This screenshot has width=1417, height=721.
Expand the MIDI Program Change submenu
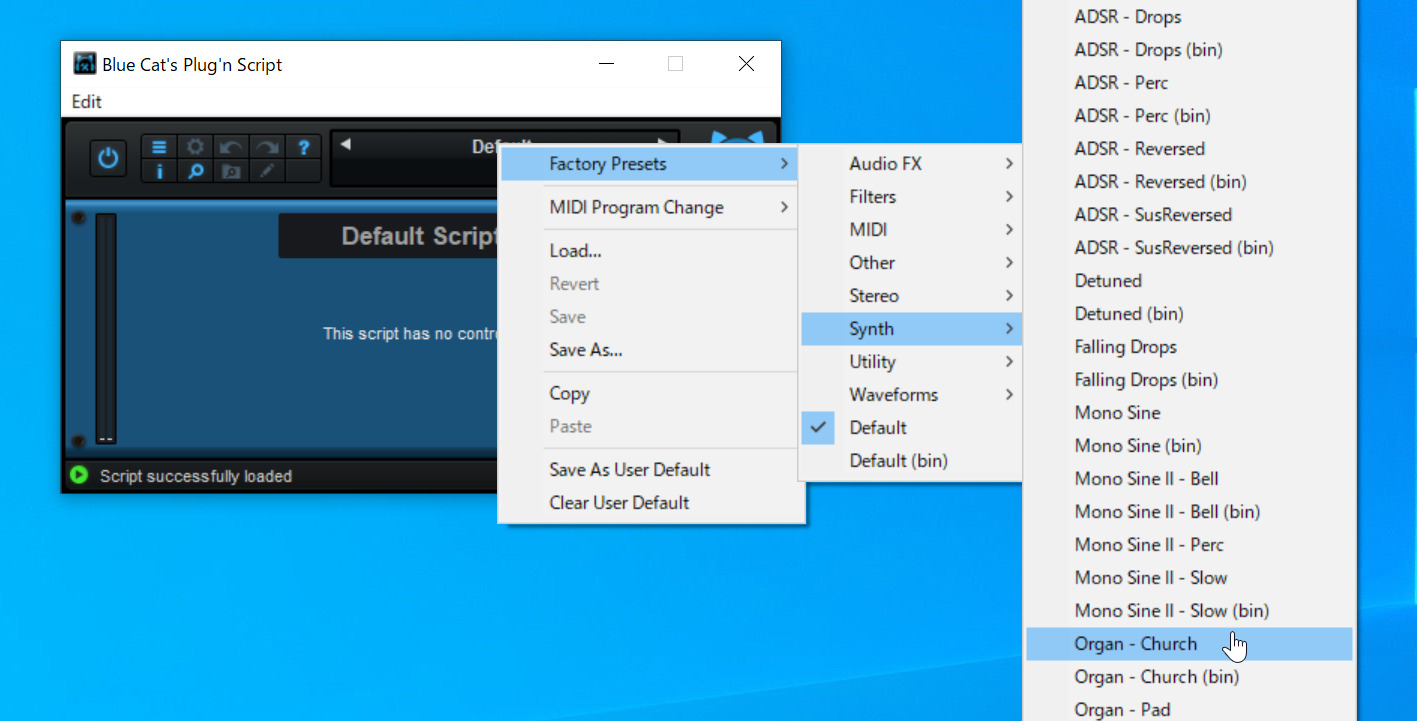tap(651, 208)
